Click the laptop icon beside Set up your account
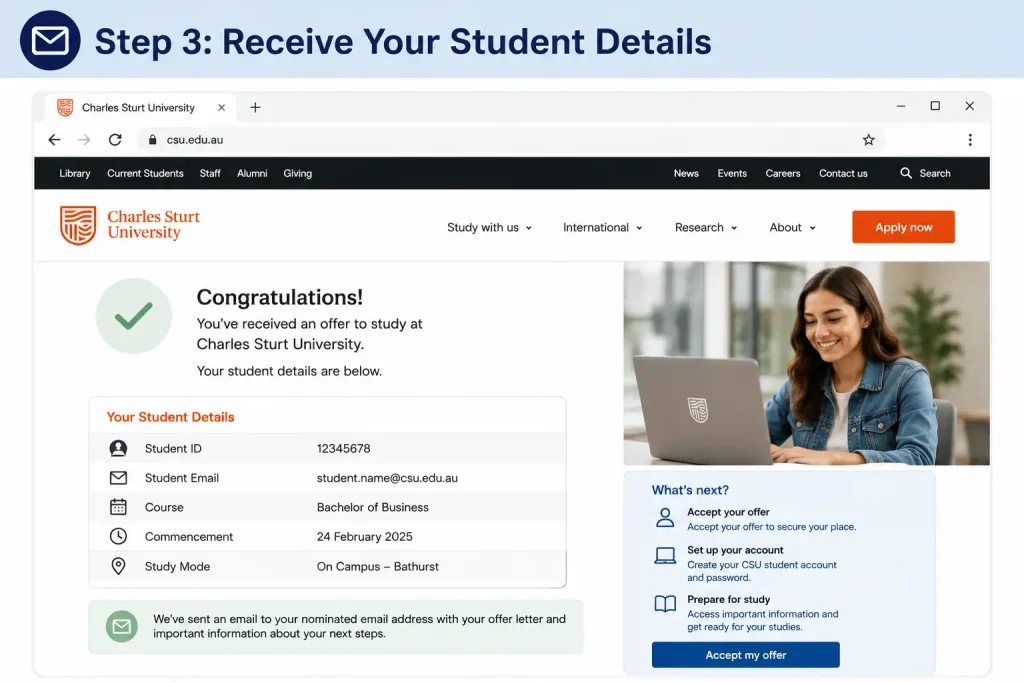 coord(665,556)
